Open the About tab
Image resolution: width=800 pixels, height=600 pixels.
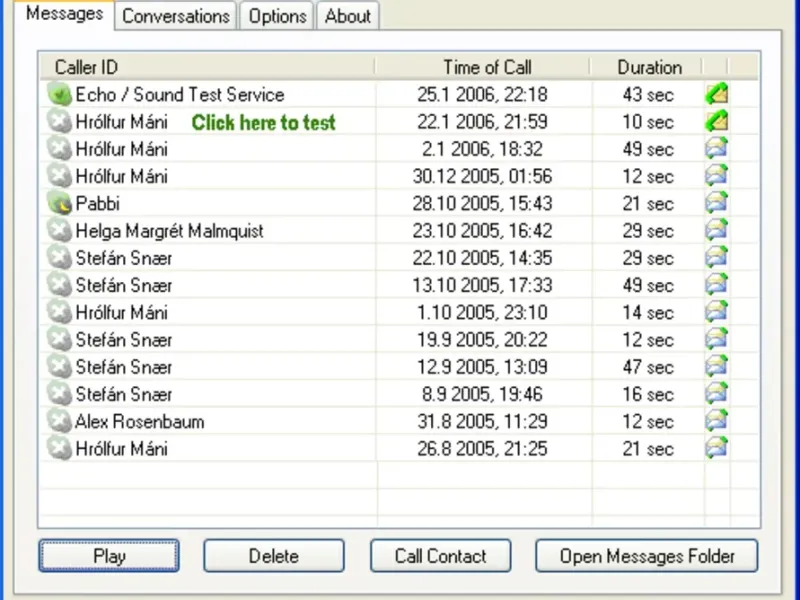pos(347,16)
